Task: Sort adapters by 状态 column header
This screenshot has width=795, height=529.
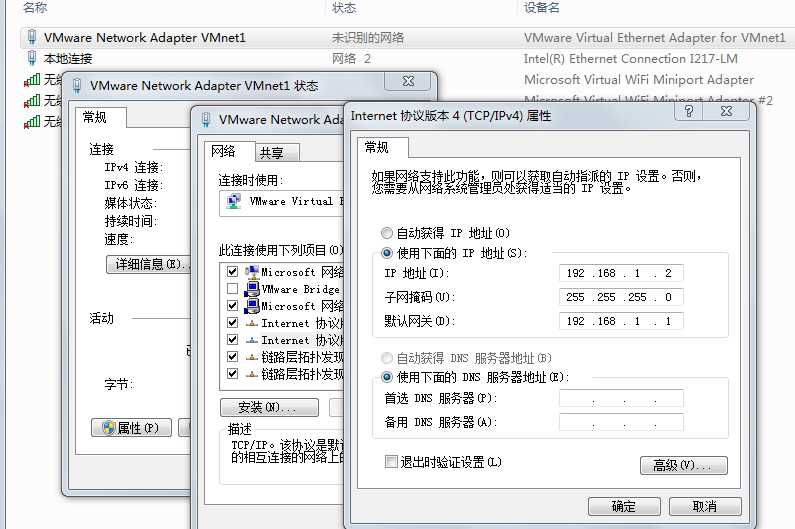Action: [x=344, y=8]
